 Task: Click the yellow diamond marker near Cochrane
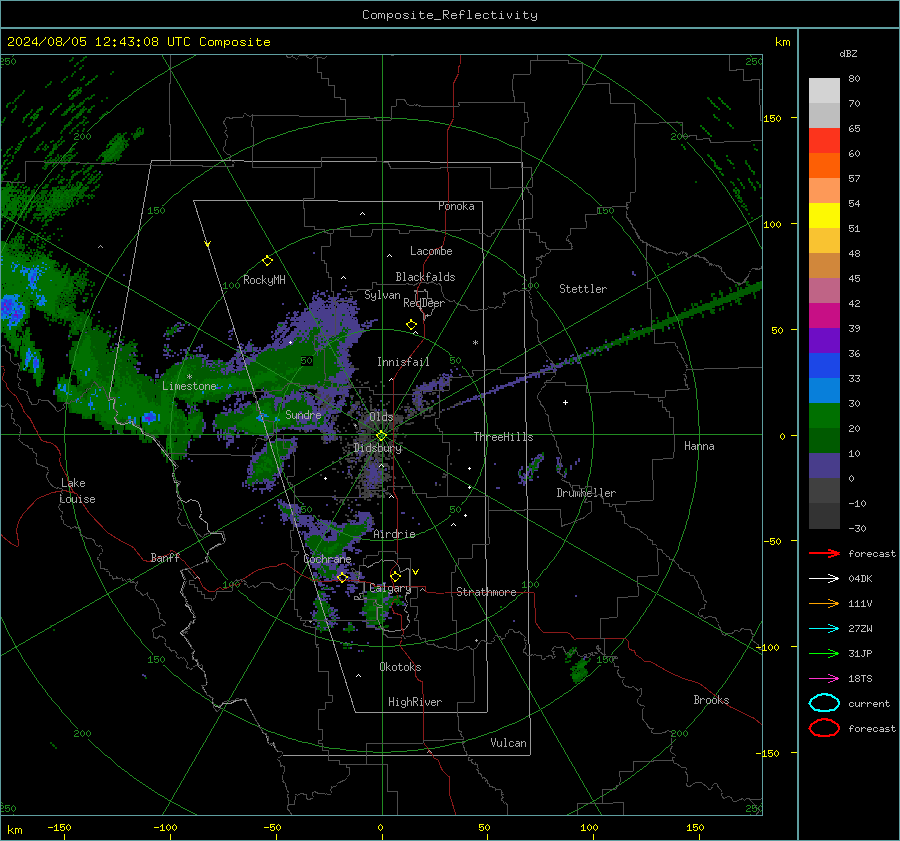(342, 578)
